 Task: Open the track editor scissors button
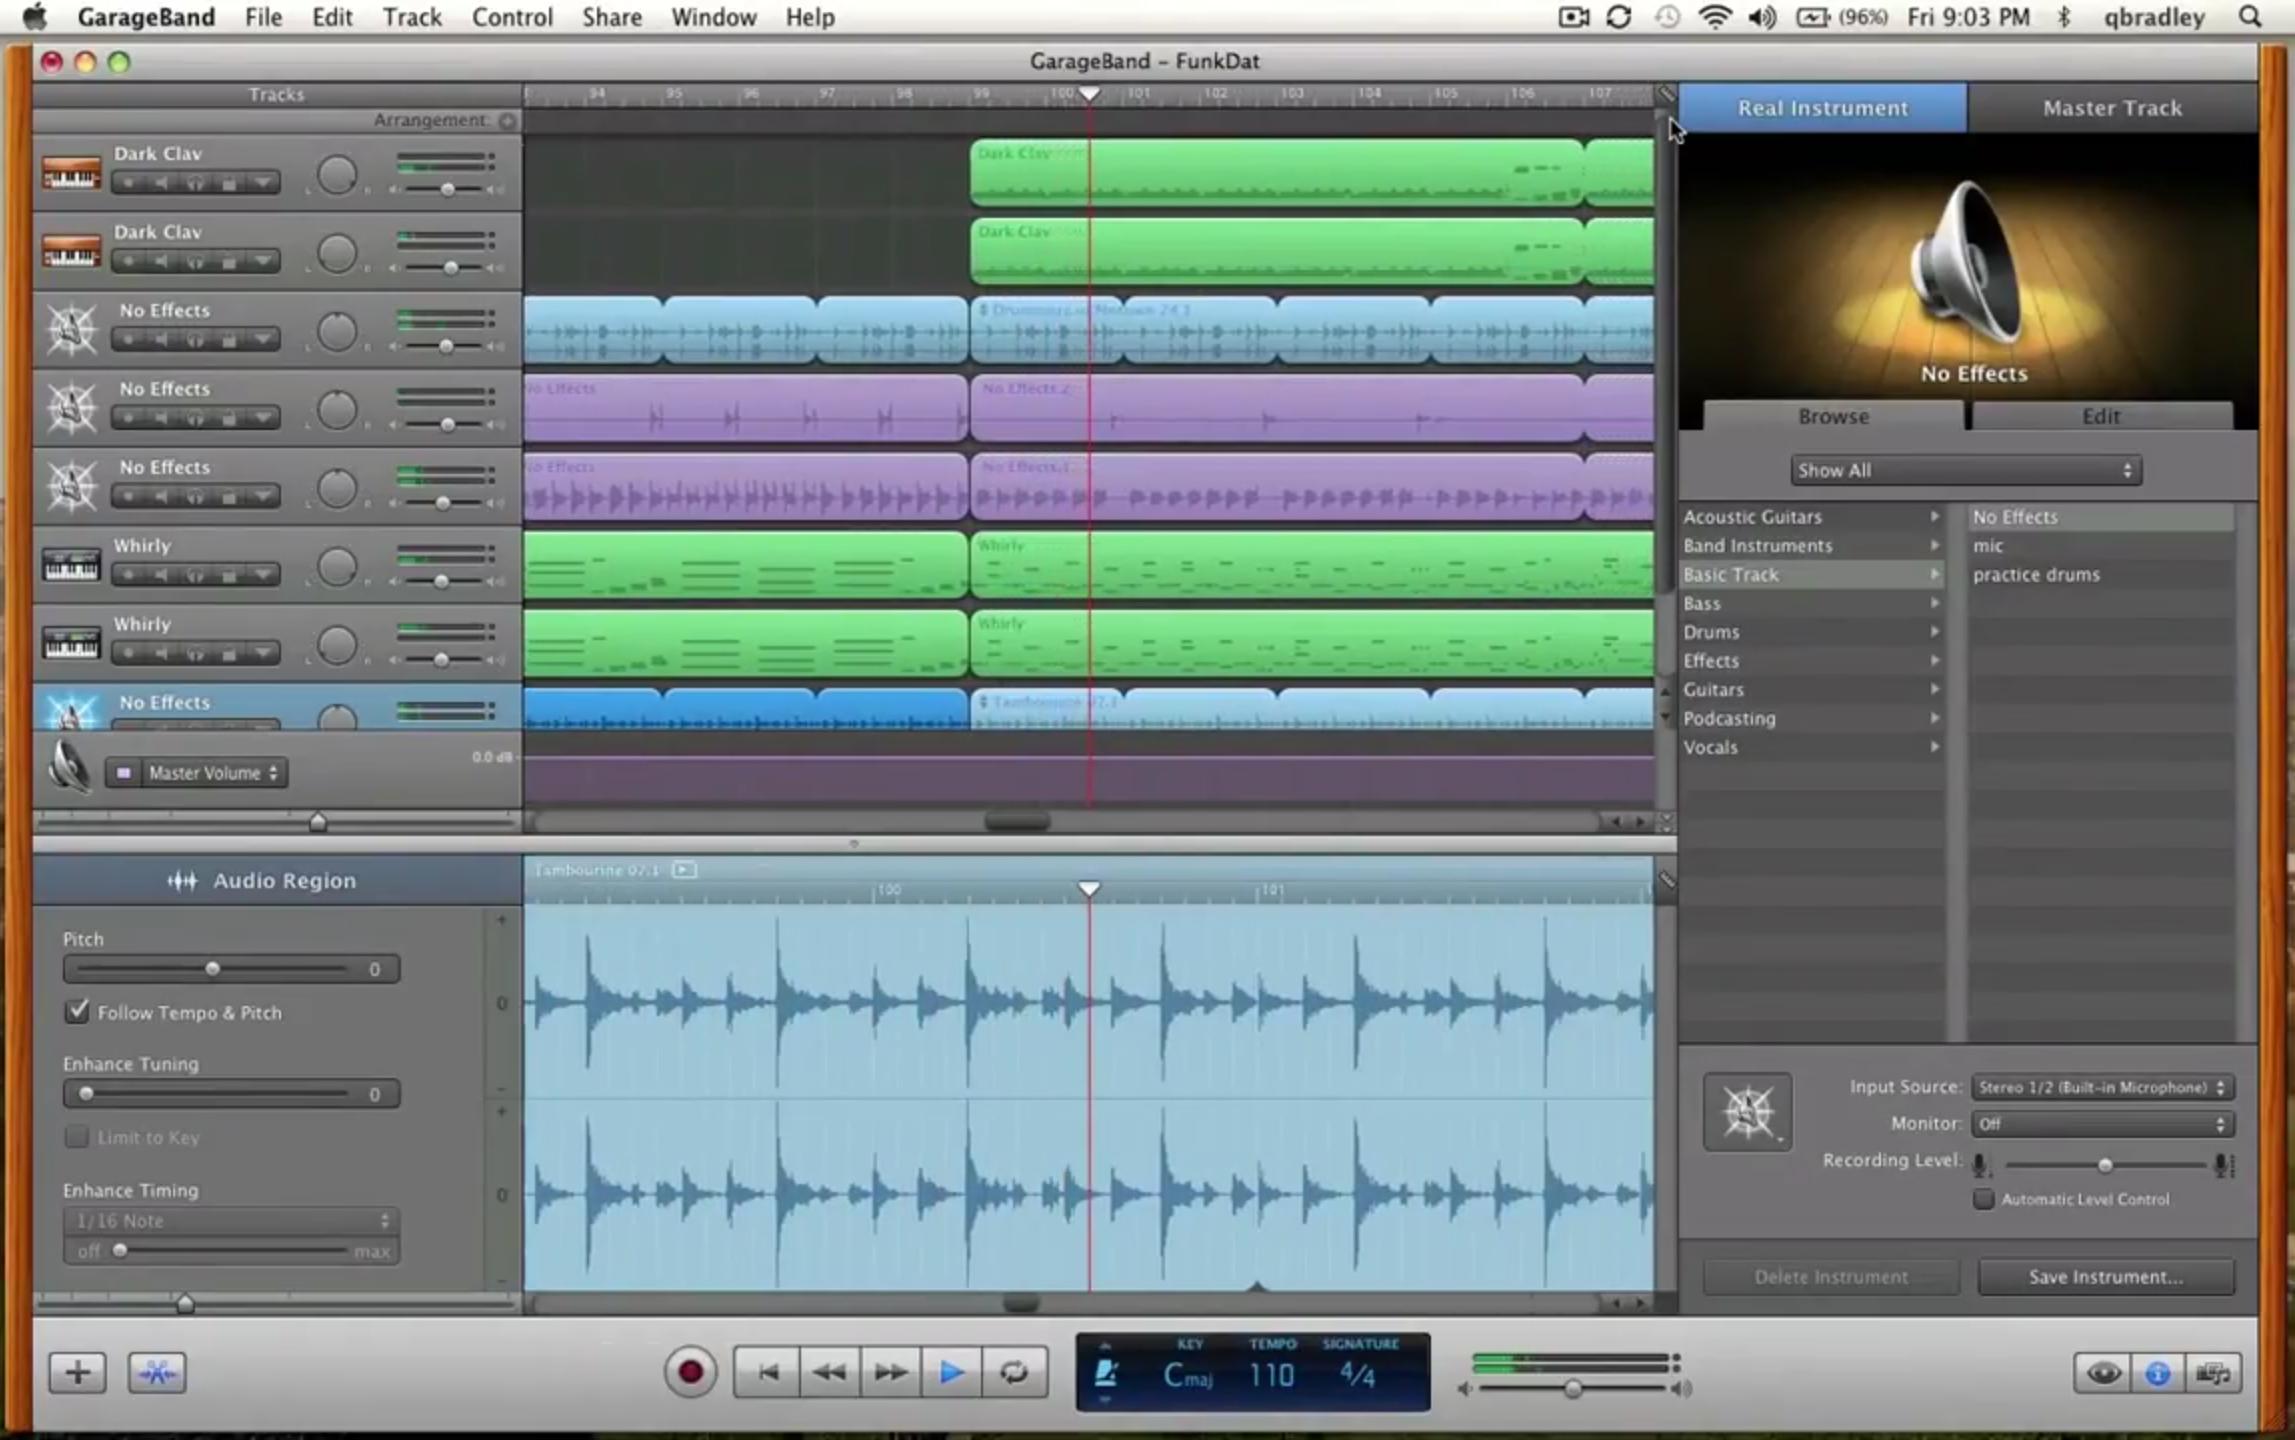[157, 1373]
